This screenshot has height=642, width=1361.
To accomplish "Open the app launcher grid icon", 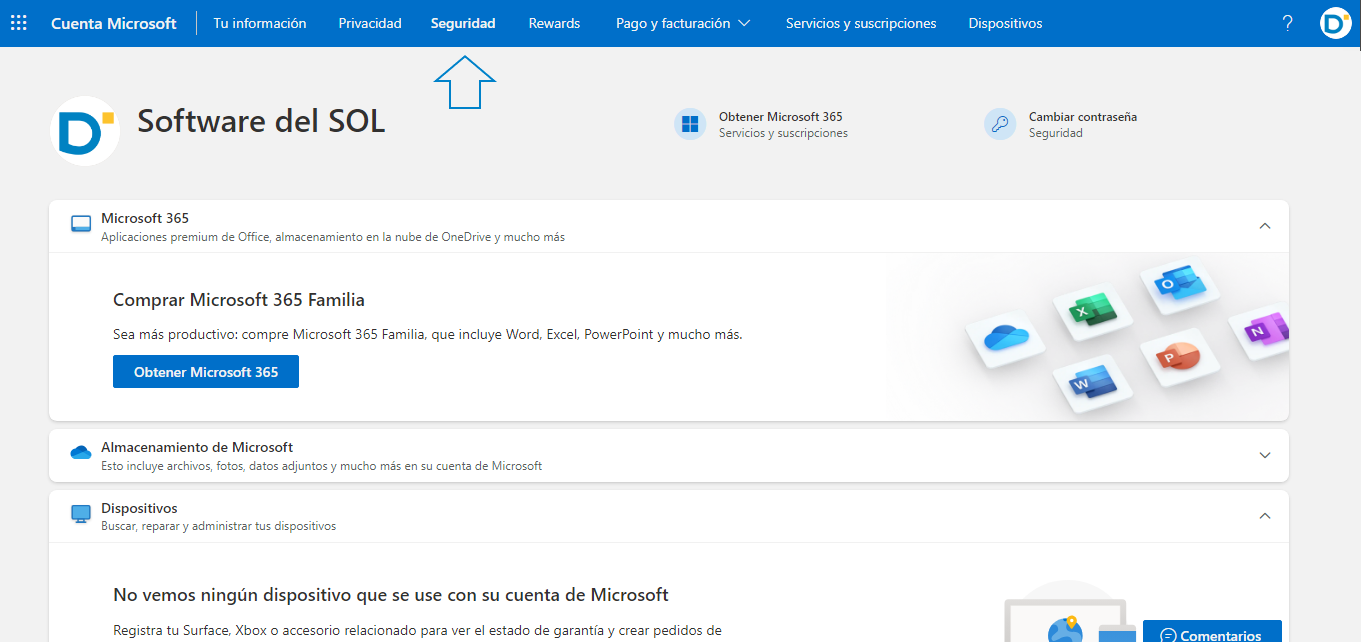I will coord(18,23).
